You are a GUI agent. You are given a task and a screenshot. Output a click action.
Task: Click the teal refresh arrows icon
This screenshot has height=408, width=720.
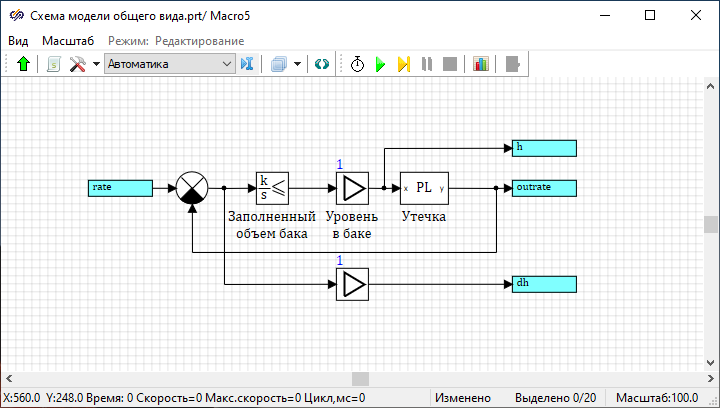coord(321,64)
